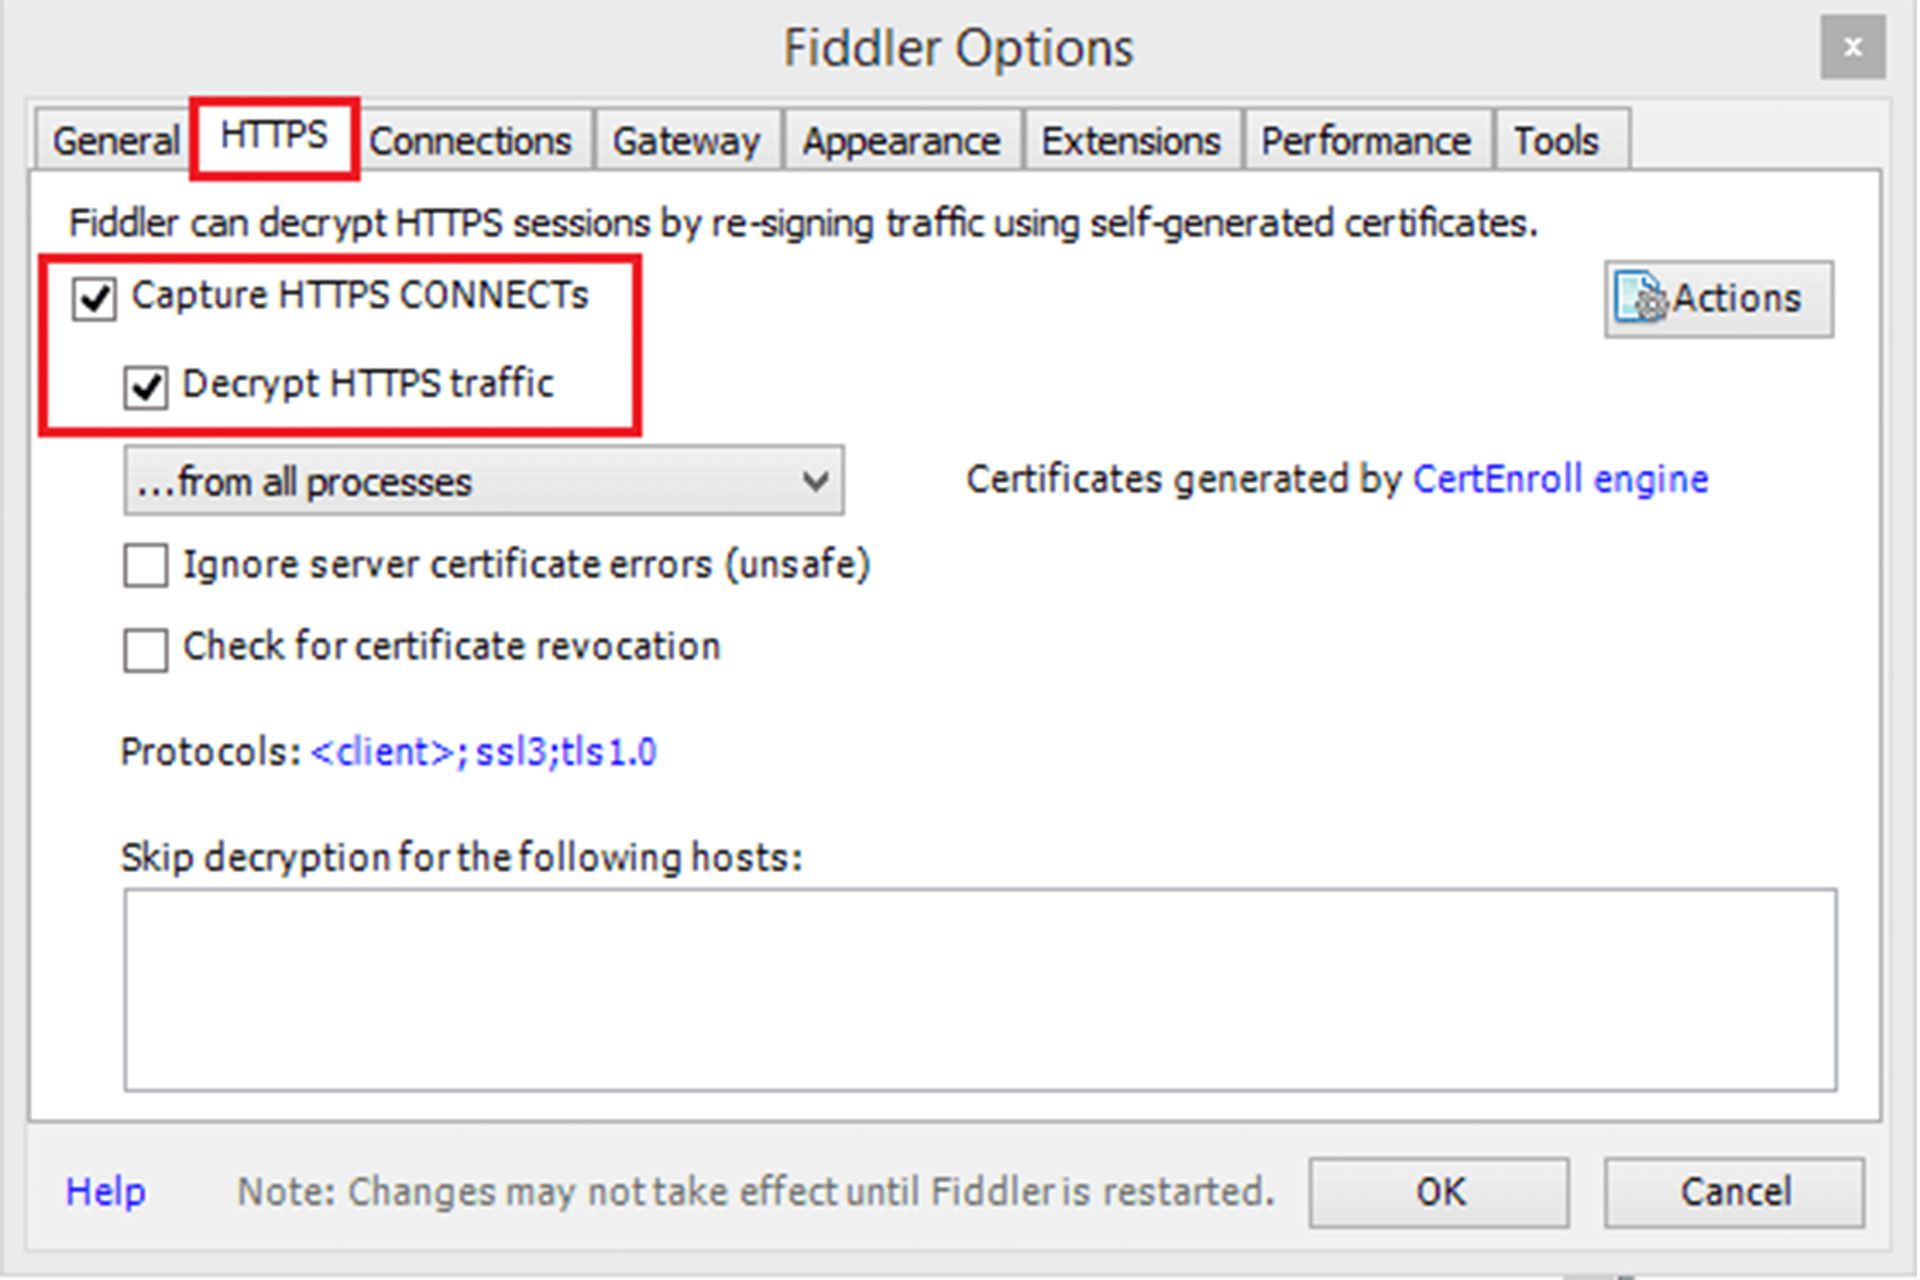Open the Help link

[106, 1192]
